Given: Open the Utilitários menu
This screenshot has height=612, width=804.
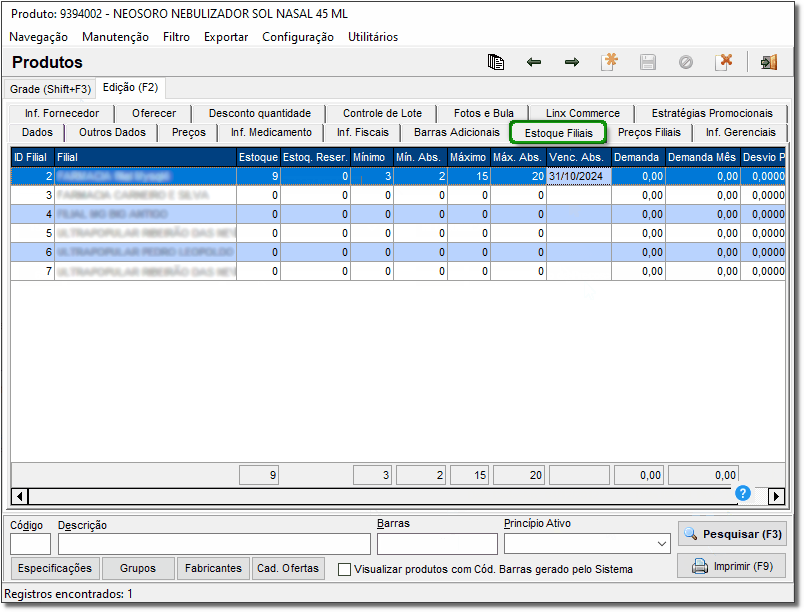Looking at the screenshot, I should click(373, 37).
